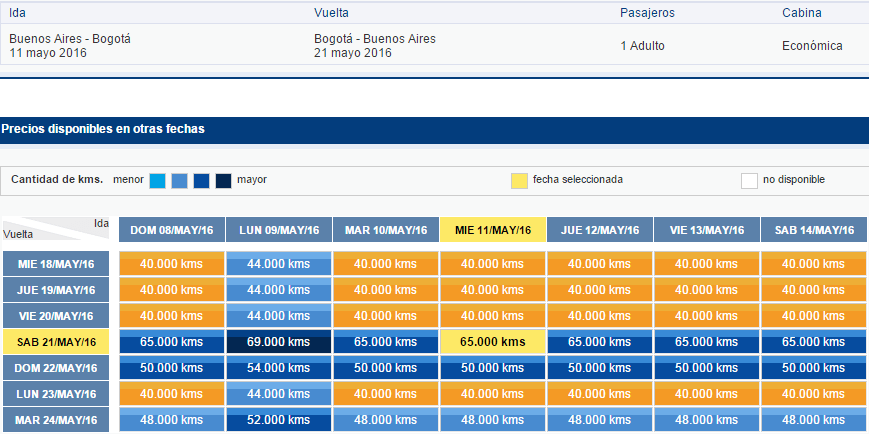Click the 11 mayo 2016 outbound date
Image resolution: width=869 pixels, height=434 pixels.
click(x=48, y=53)
